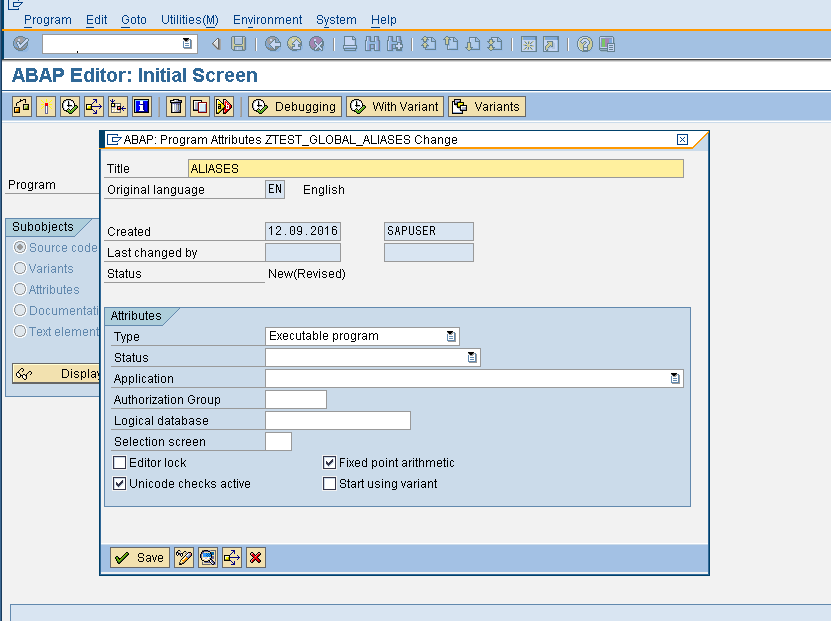Open the Utilities(M) menu
Viewport: 831px width, 621px height.
pos(189,19)
